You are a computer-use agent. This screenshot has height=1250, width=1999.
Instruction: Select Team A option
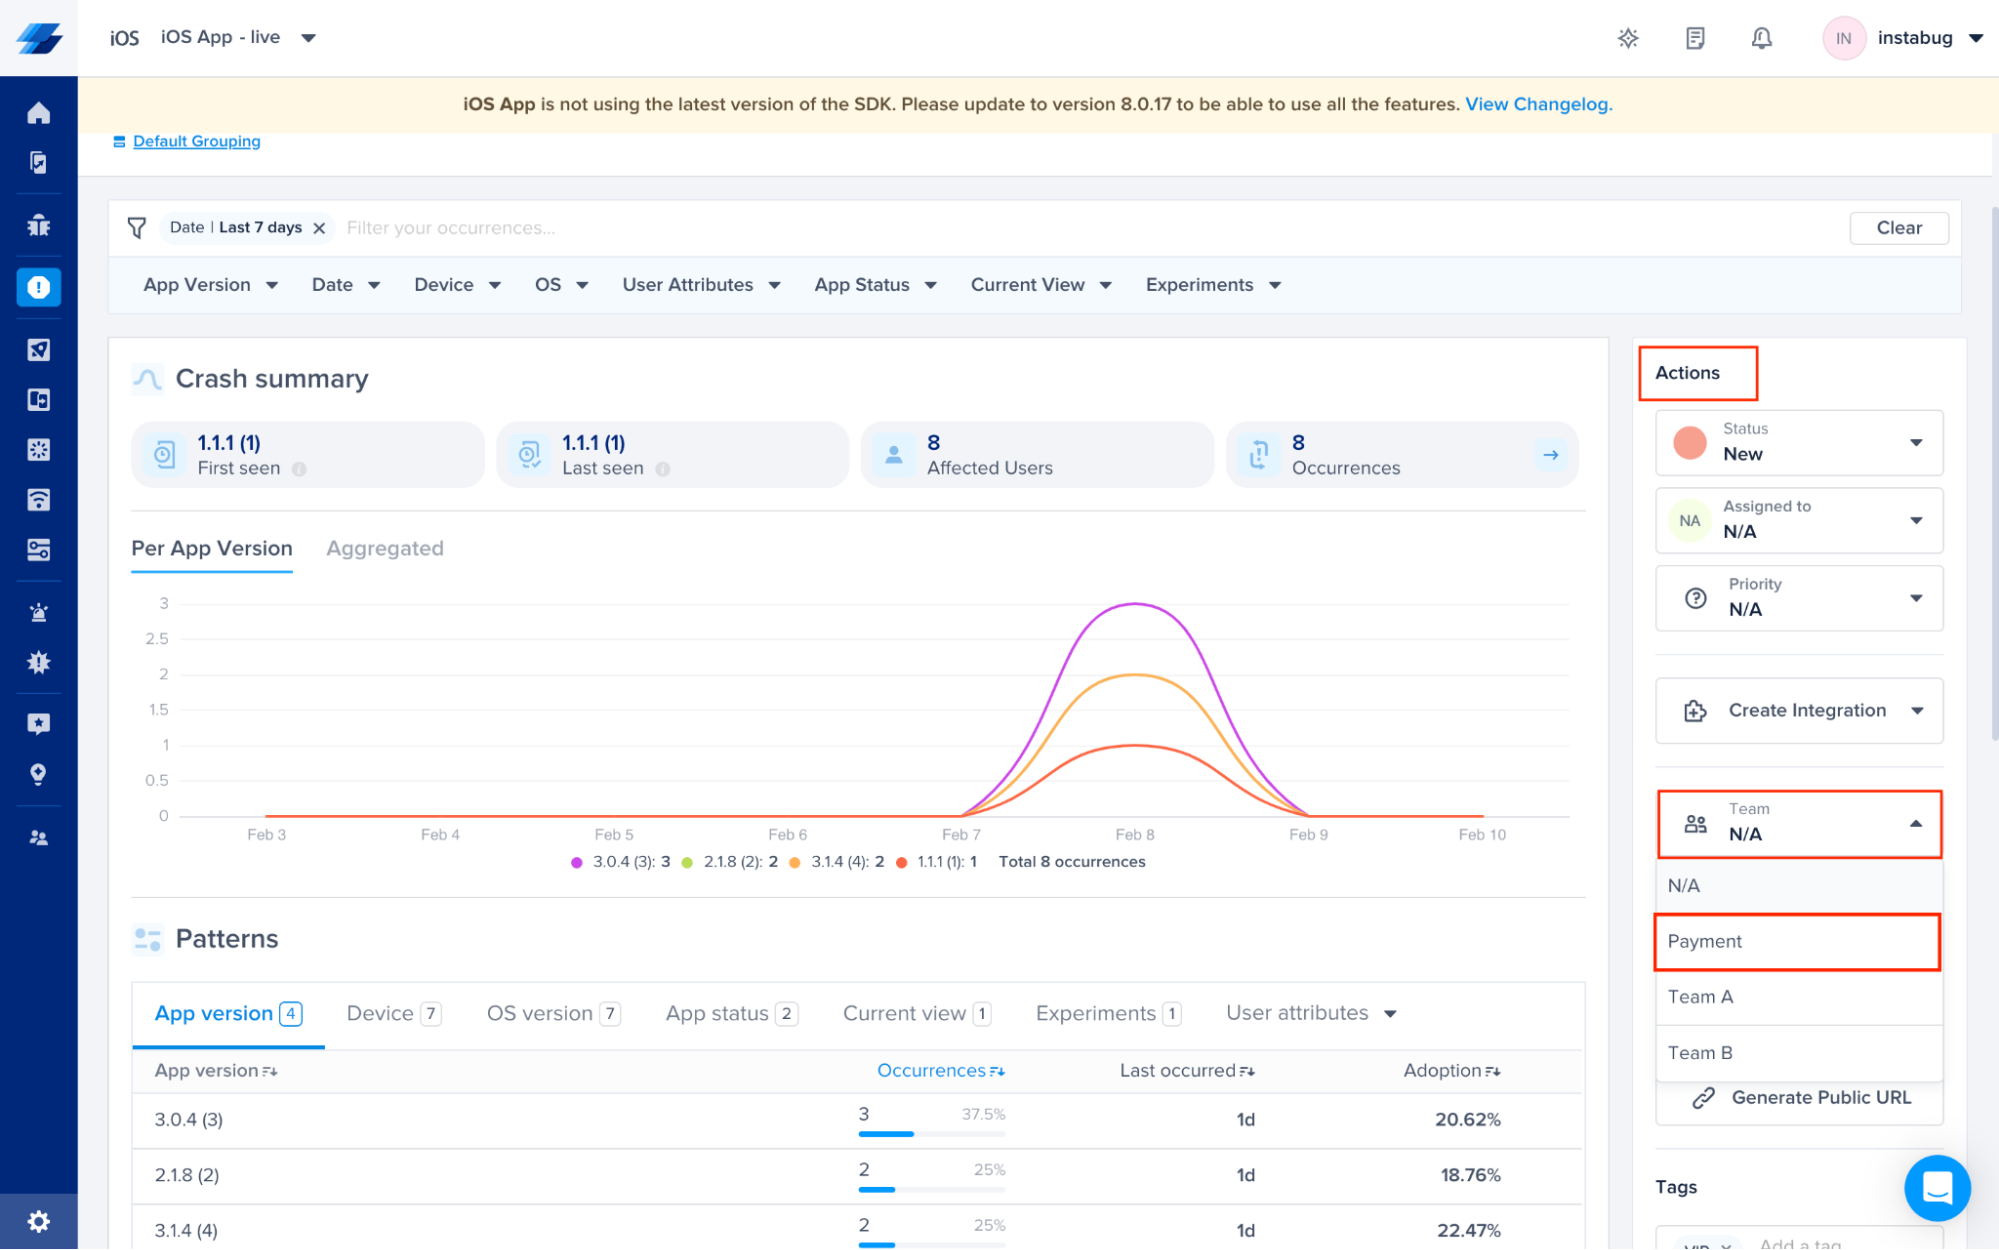[1798, 997]
